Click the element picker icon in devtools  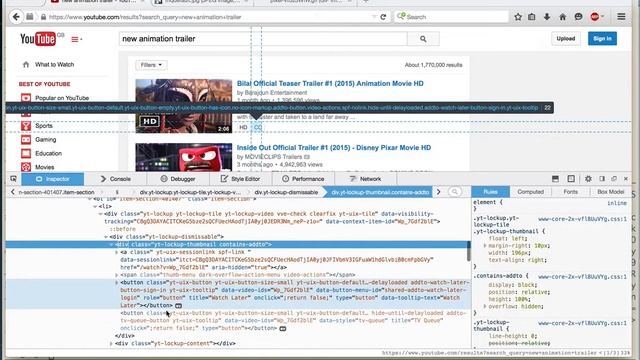point(13,179)
